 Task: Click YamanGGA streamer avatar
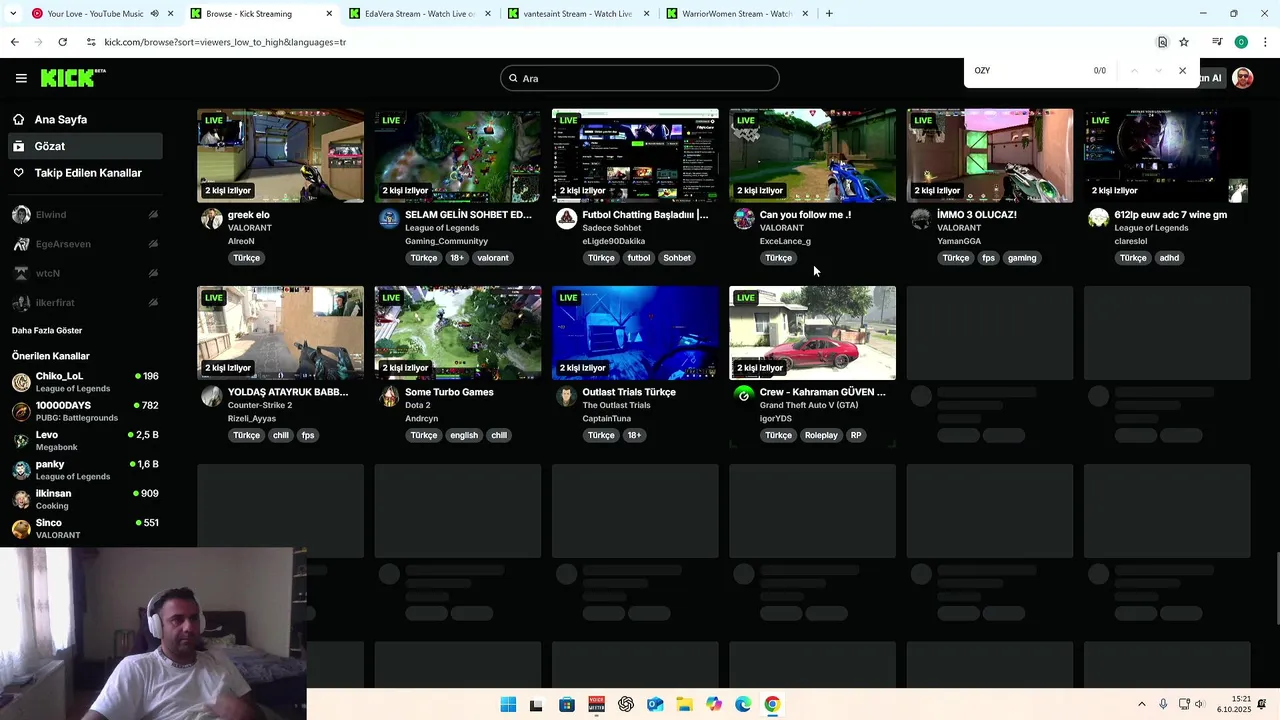pos(921,219)
